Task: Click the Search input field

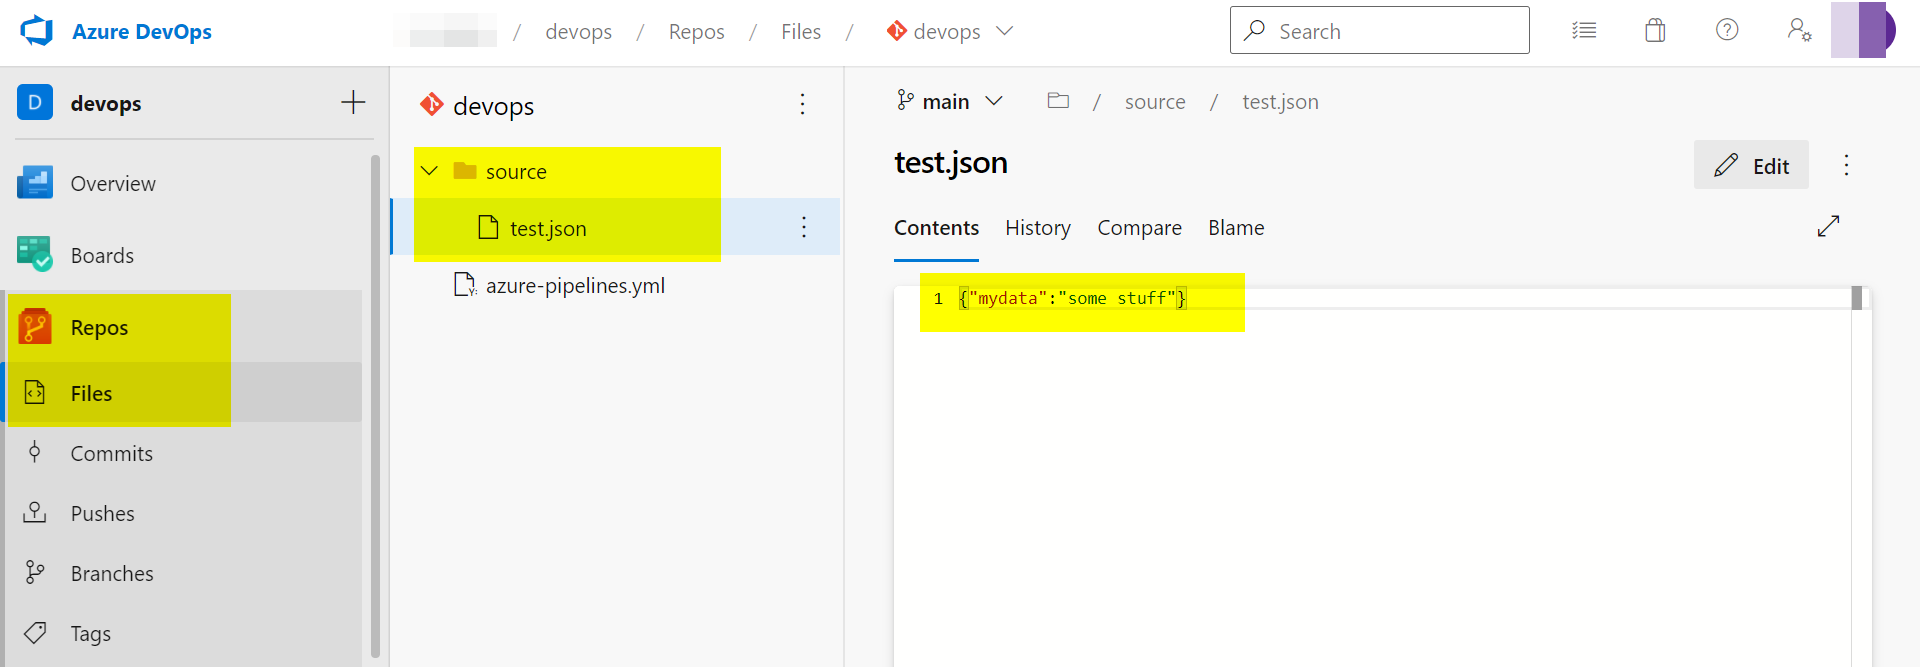Action: click(1379, 30)
